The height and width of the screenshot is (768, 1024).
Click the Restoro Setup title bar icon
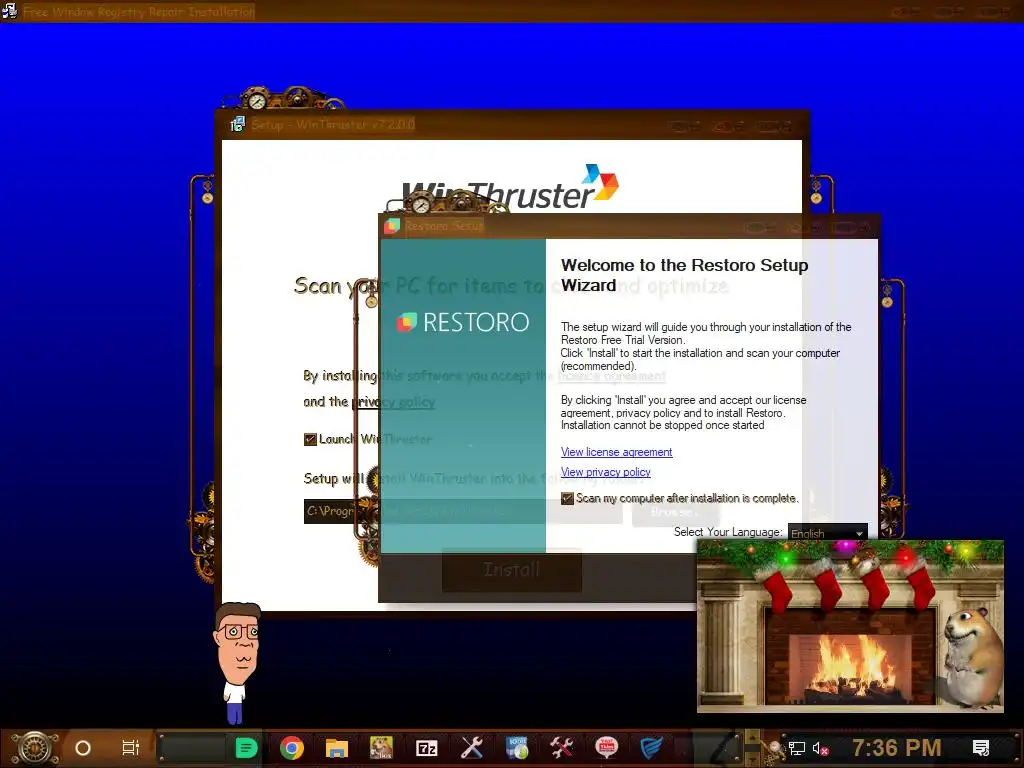click(x=392, y=226)
